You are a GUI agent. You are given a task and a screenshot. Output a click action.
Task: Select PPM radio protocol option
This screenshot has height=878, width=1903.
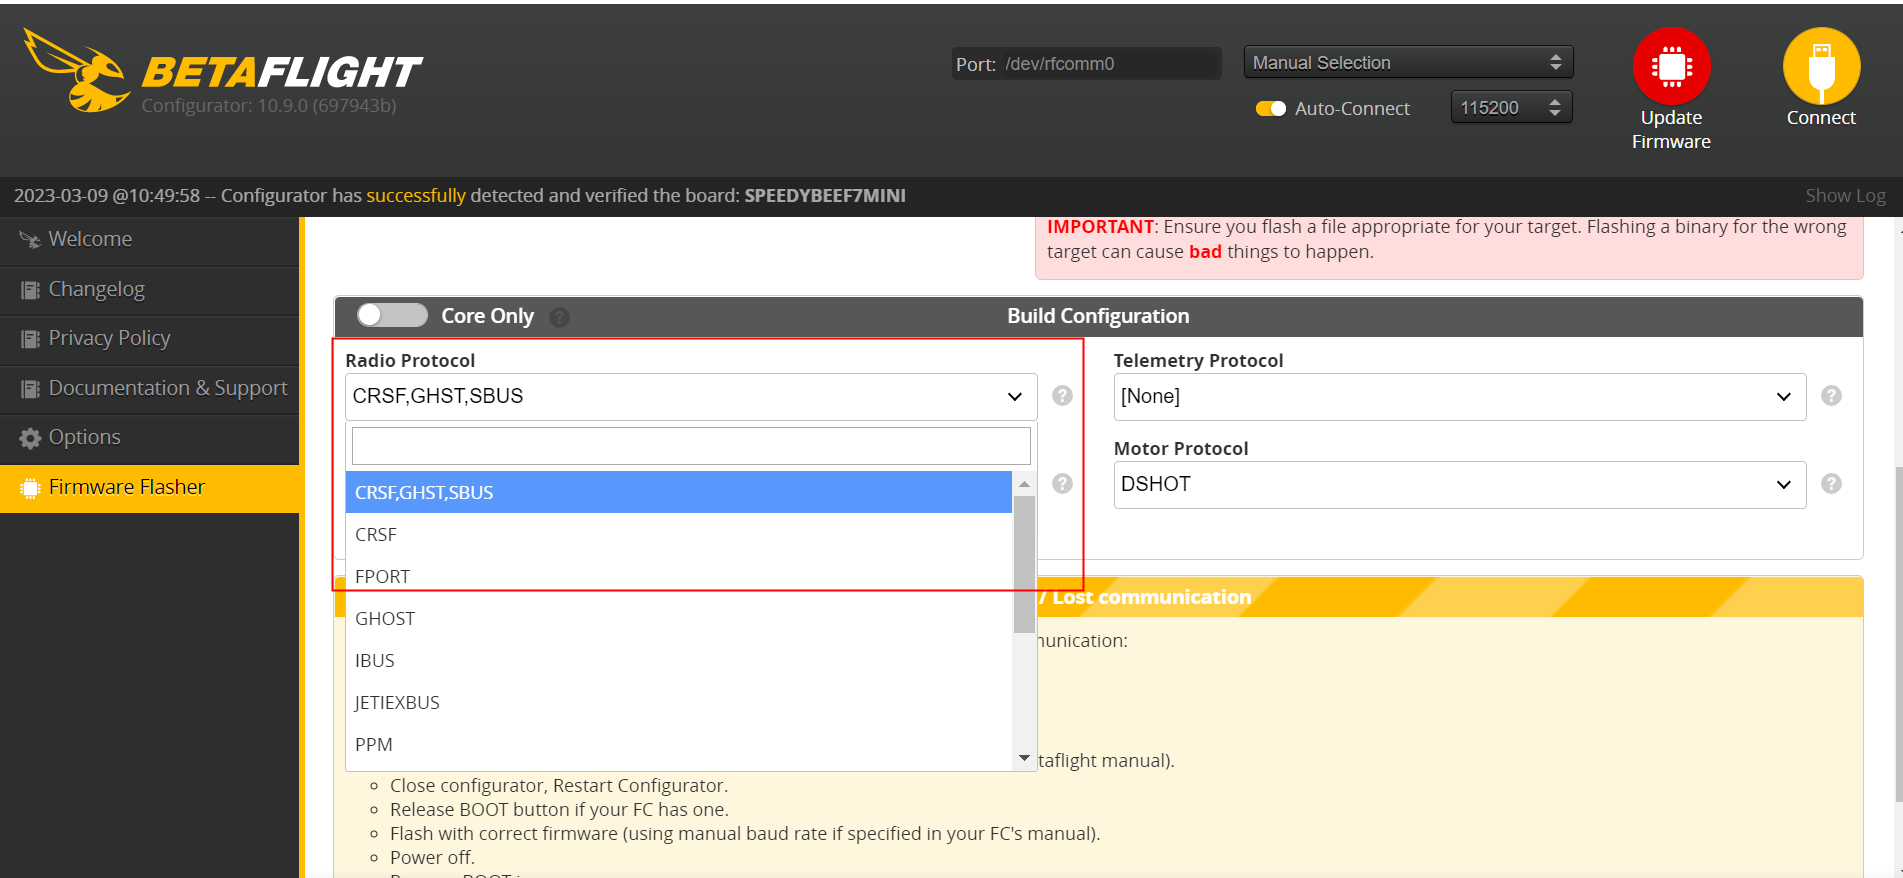pos(679,744)
